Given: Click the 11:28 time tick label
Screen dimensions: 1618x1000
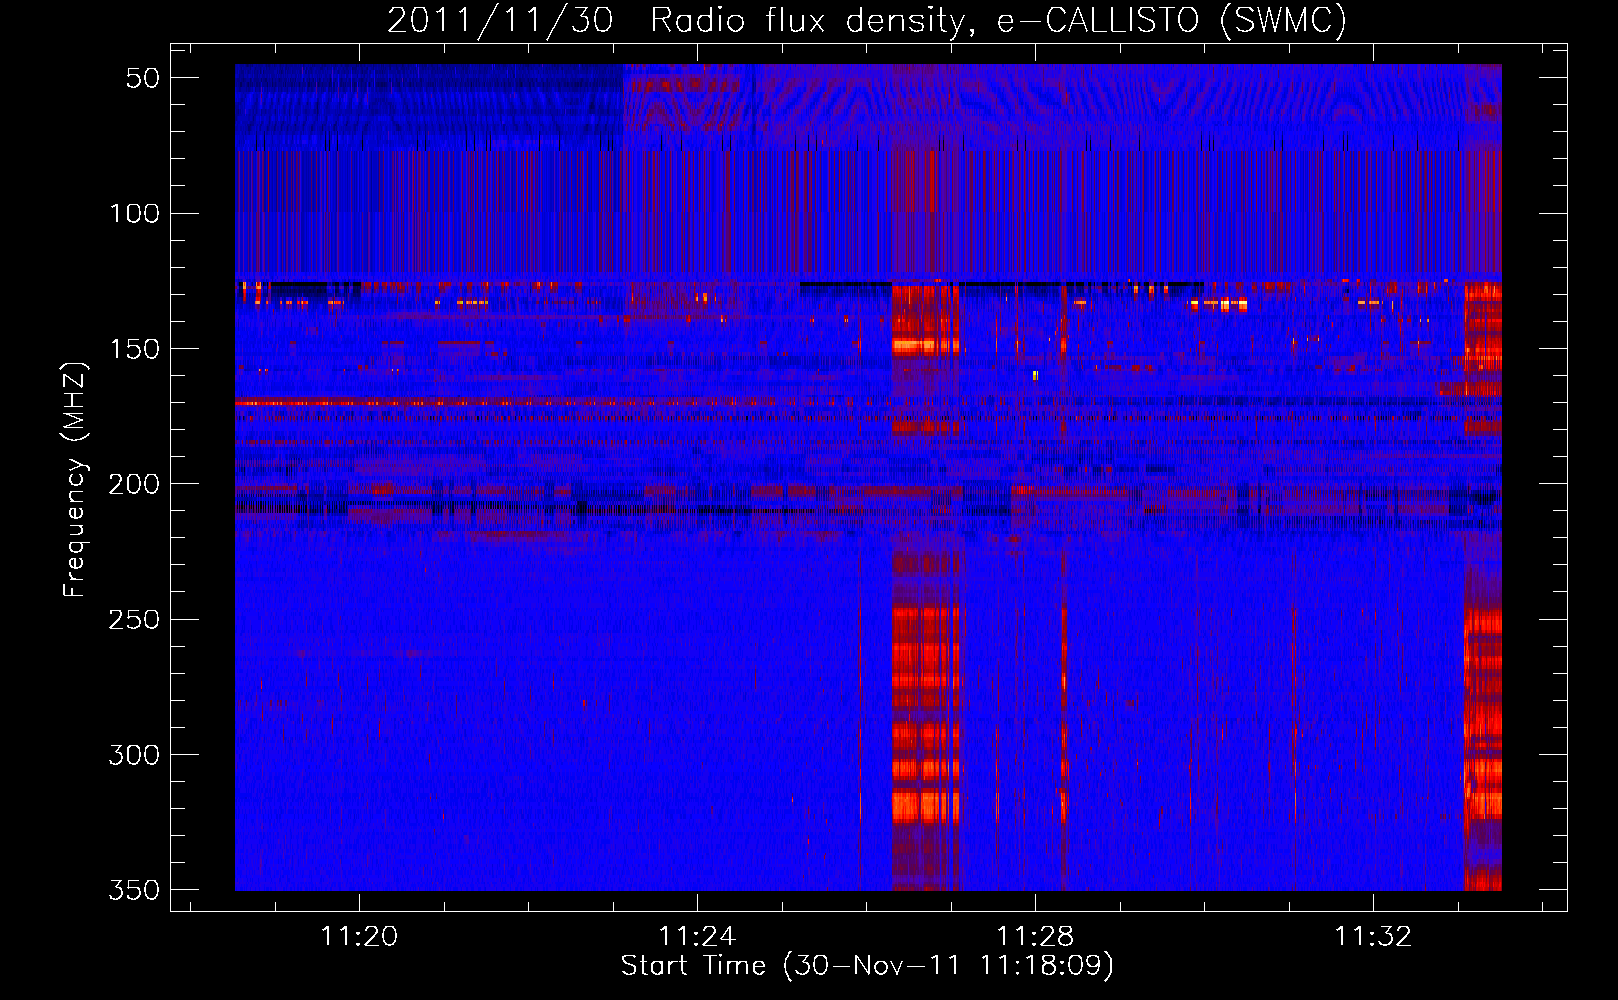Looking at the screenshot, I should 1035,936.
